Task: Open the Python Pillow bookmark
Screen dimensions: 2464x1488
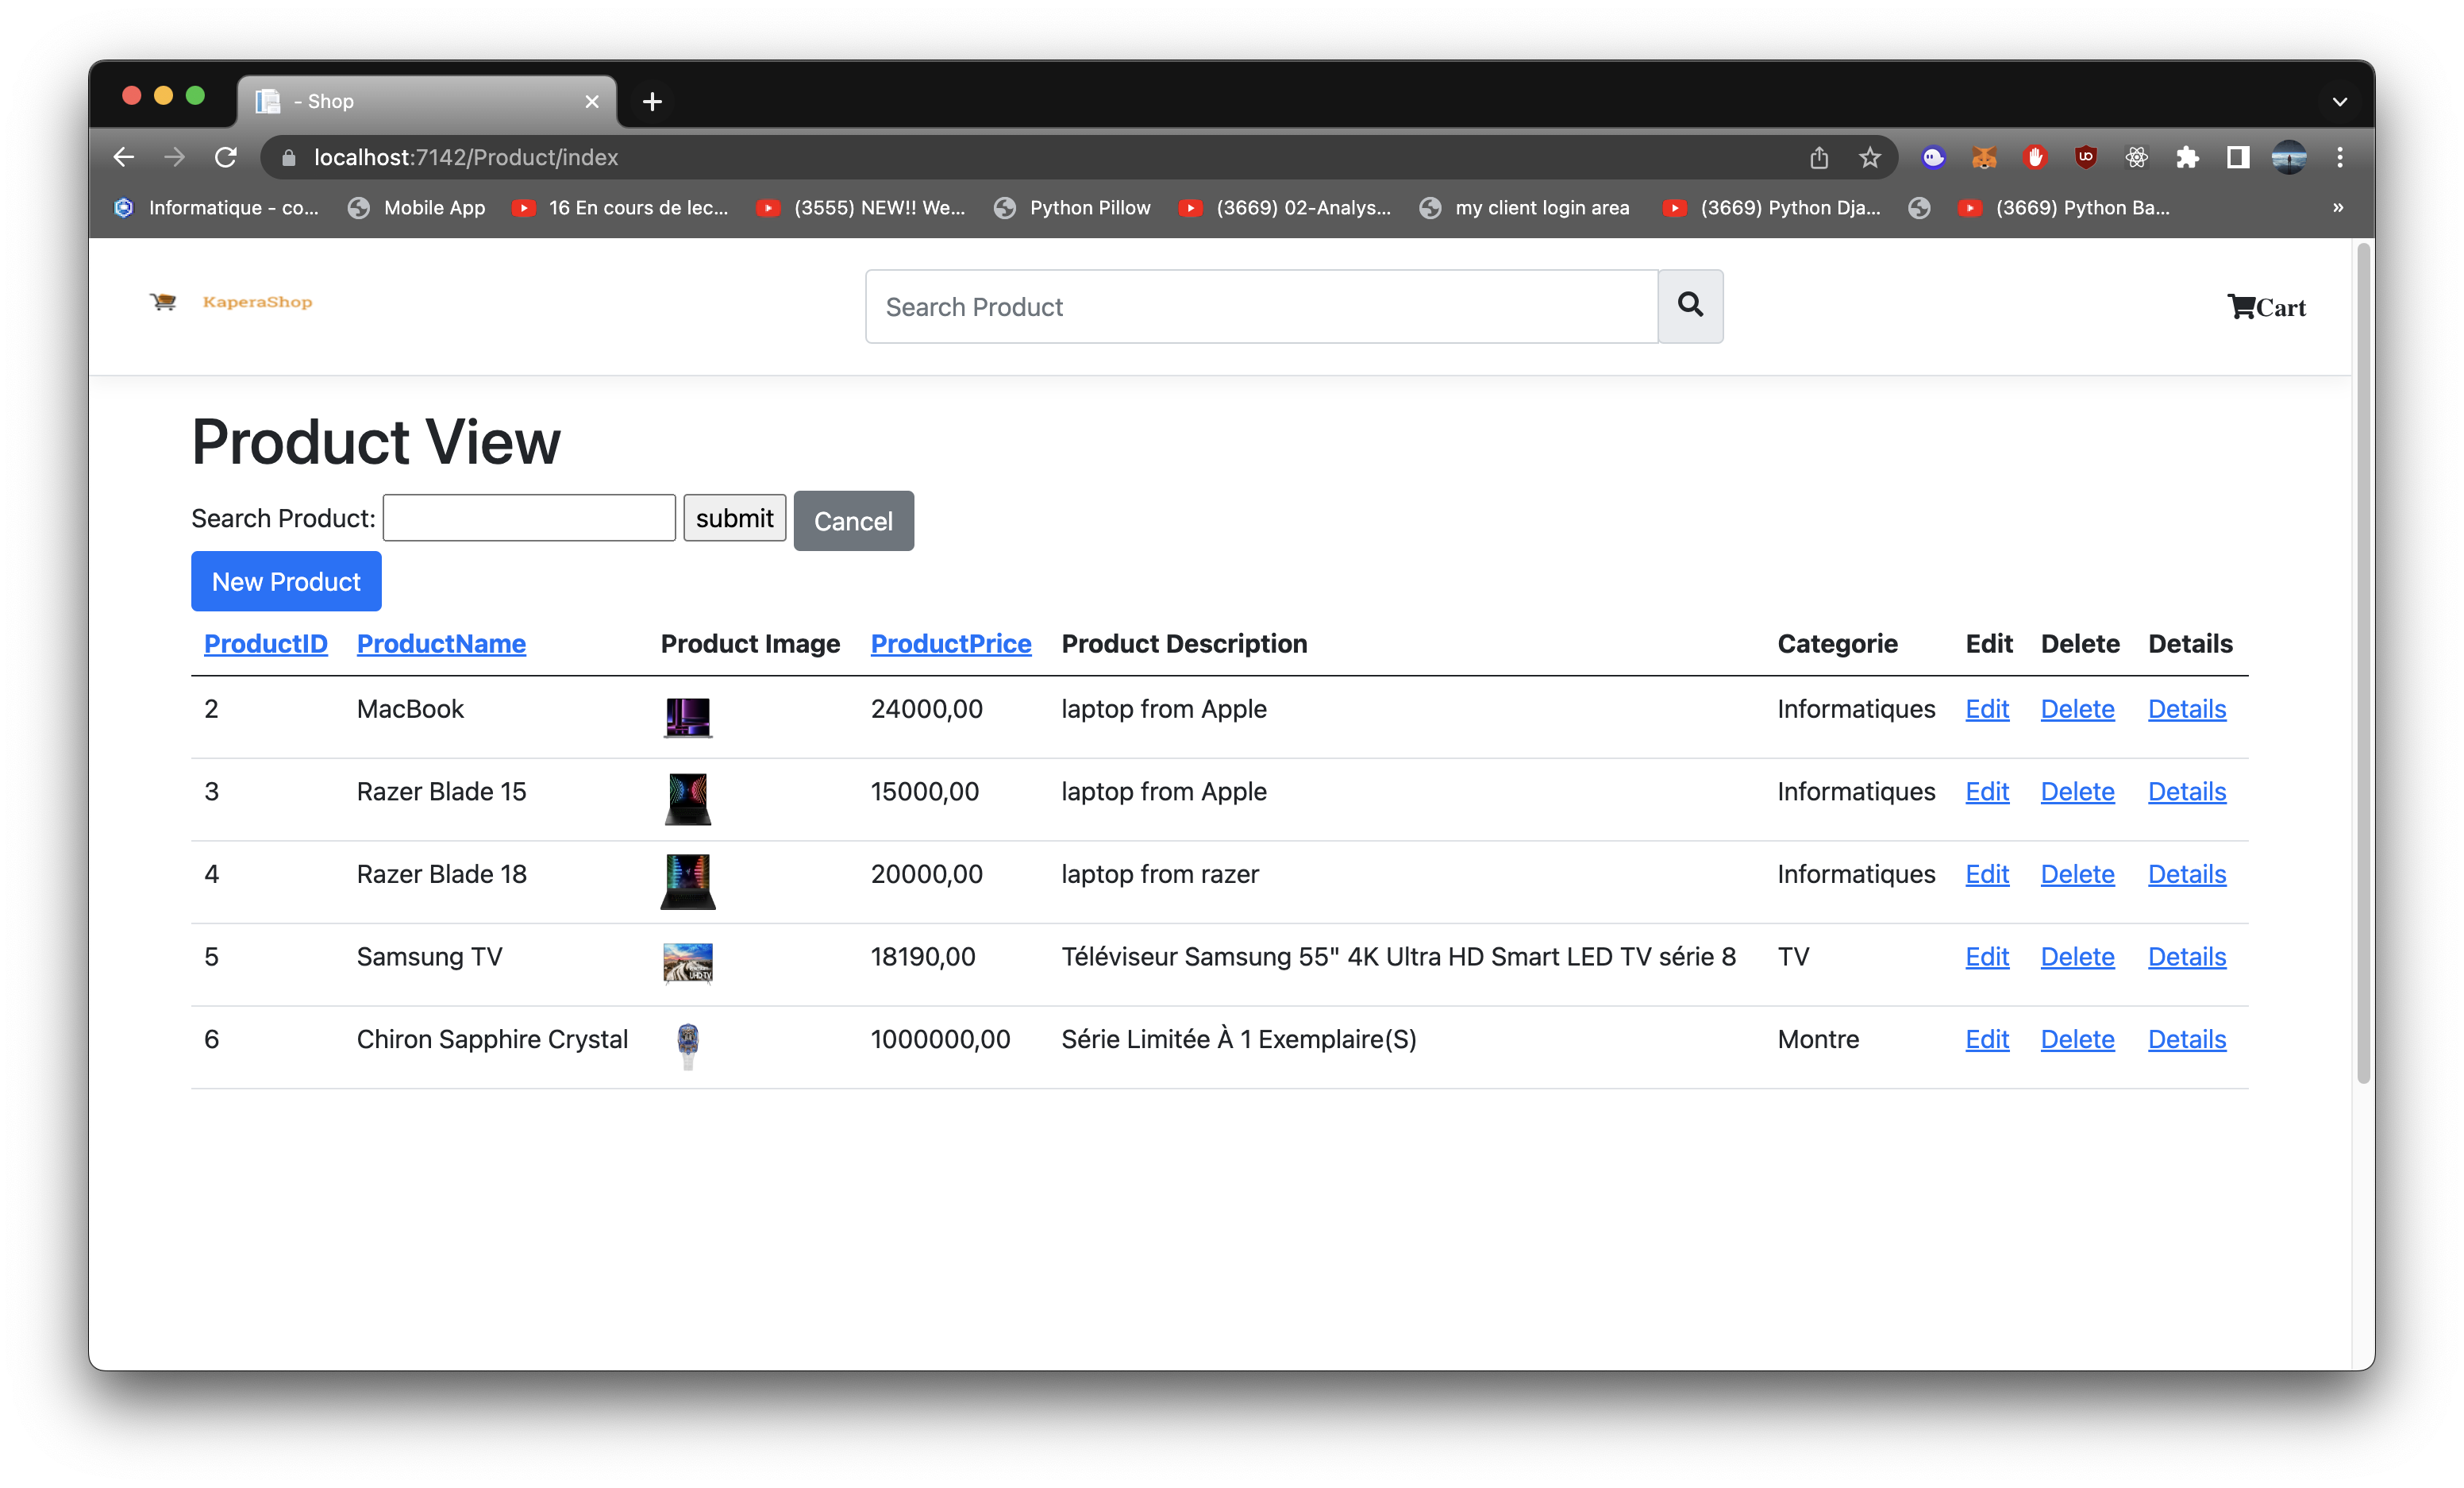Action: 1090,208
